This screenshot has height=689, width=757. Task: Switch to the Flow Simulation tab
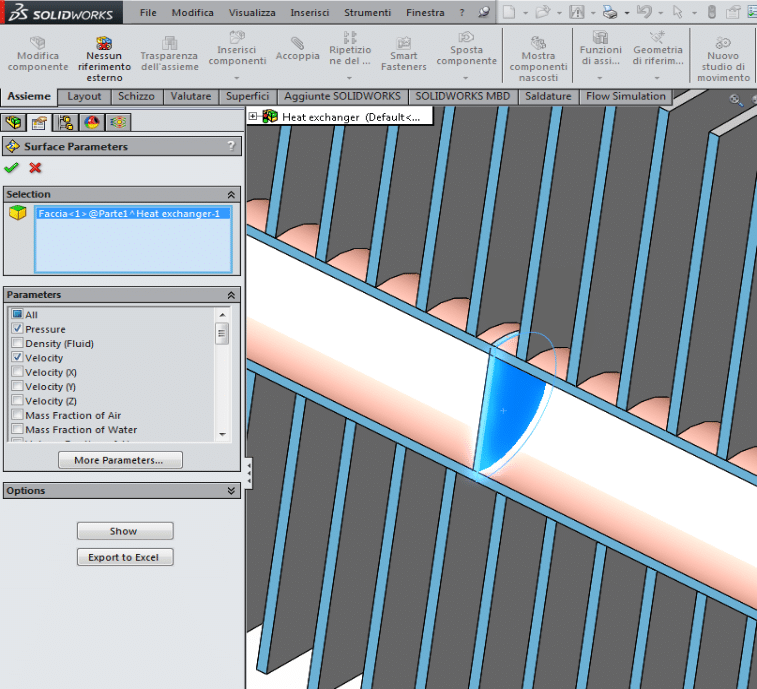625,96
